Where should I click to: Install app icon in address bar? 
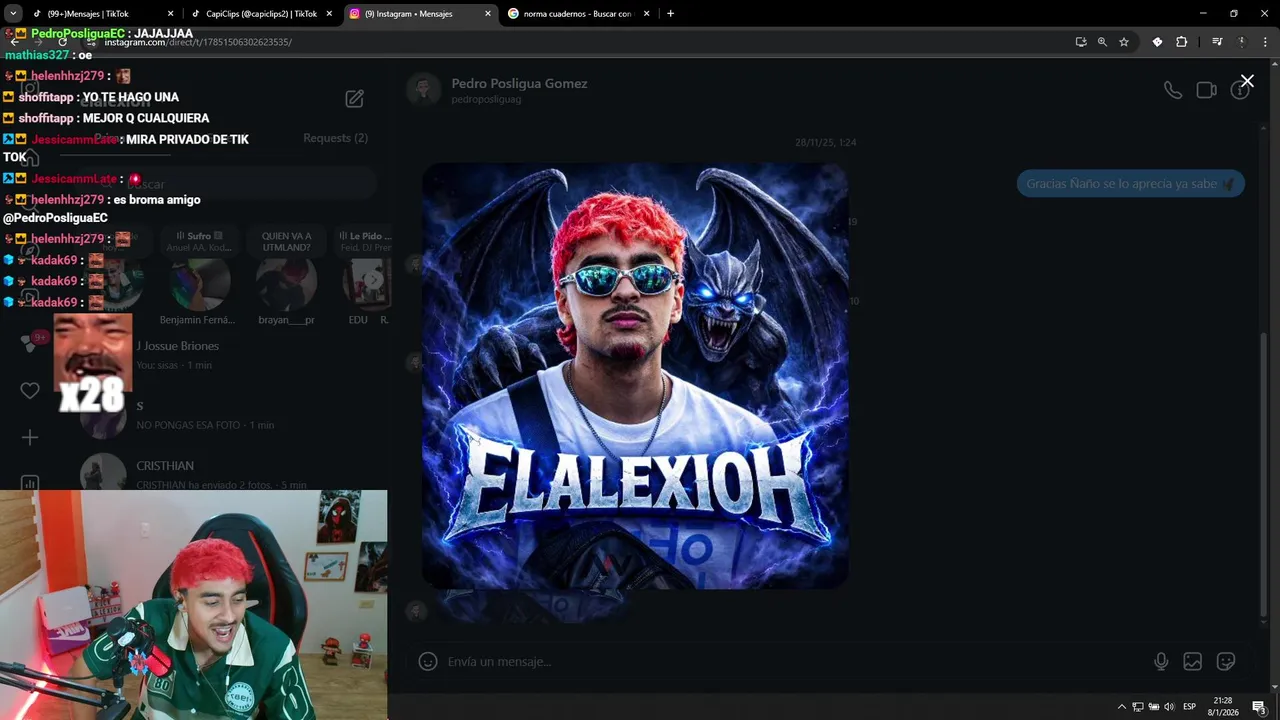pyautogui.click(x=1081, y=42)
